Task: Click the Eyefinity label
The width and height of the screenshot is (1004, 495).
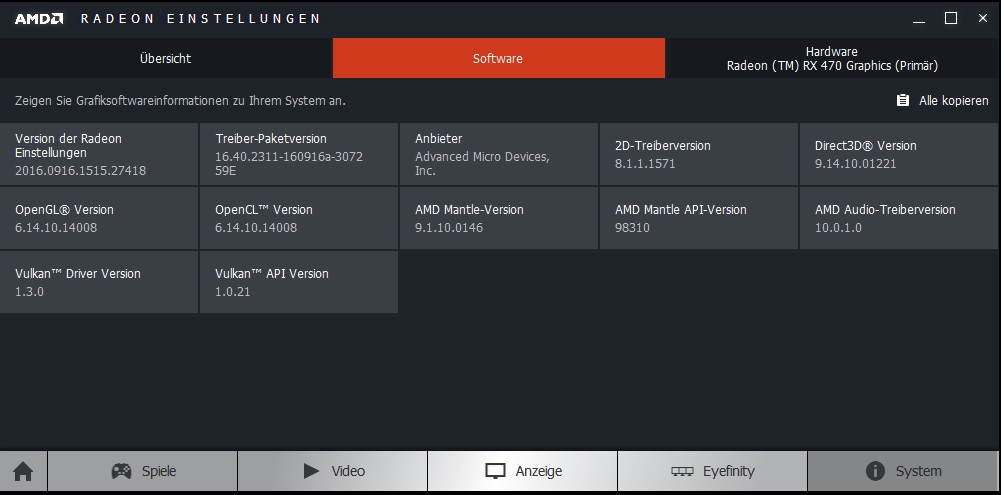Action: (x=729, y=472)
